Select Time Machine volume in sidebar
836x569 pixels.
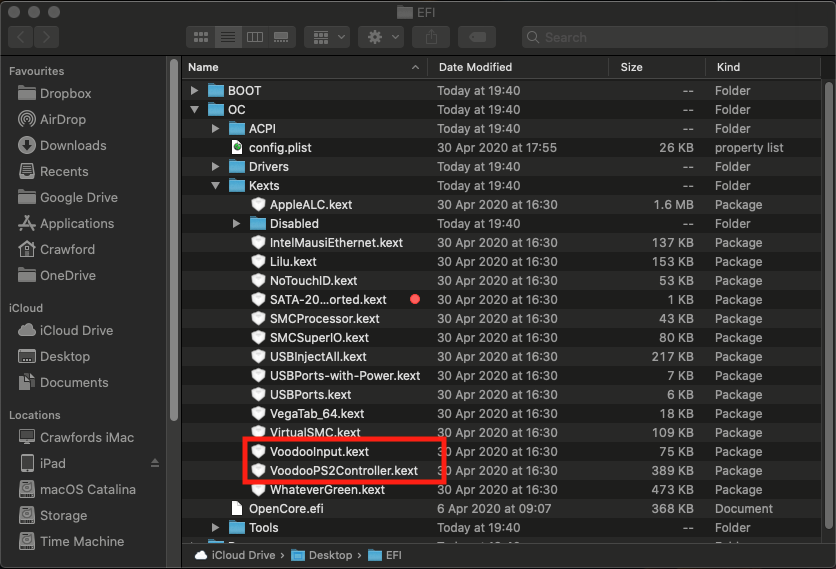[x=71, y=542]
